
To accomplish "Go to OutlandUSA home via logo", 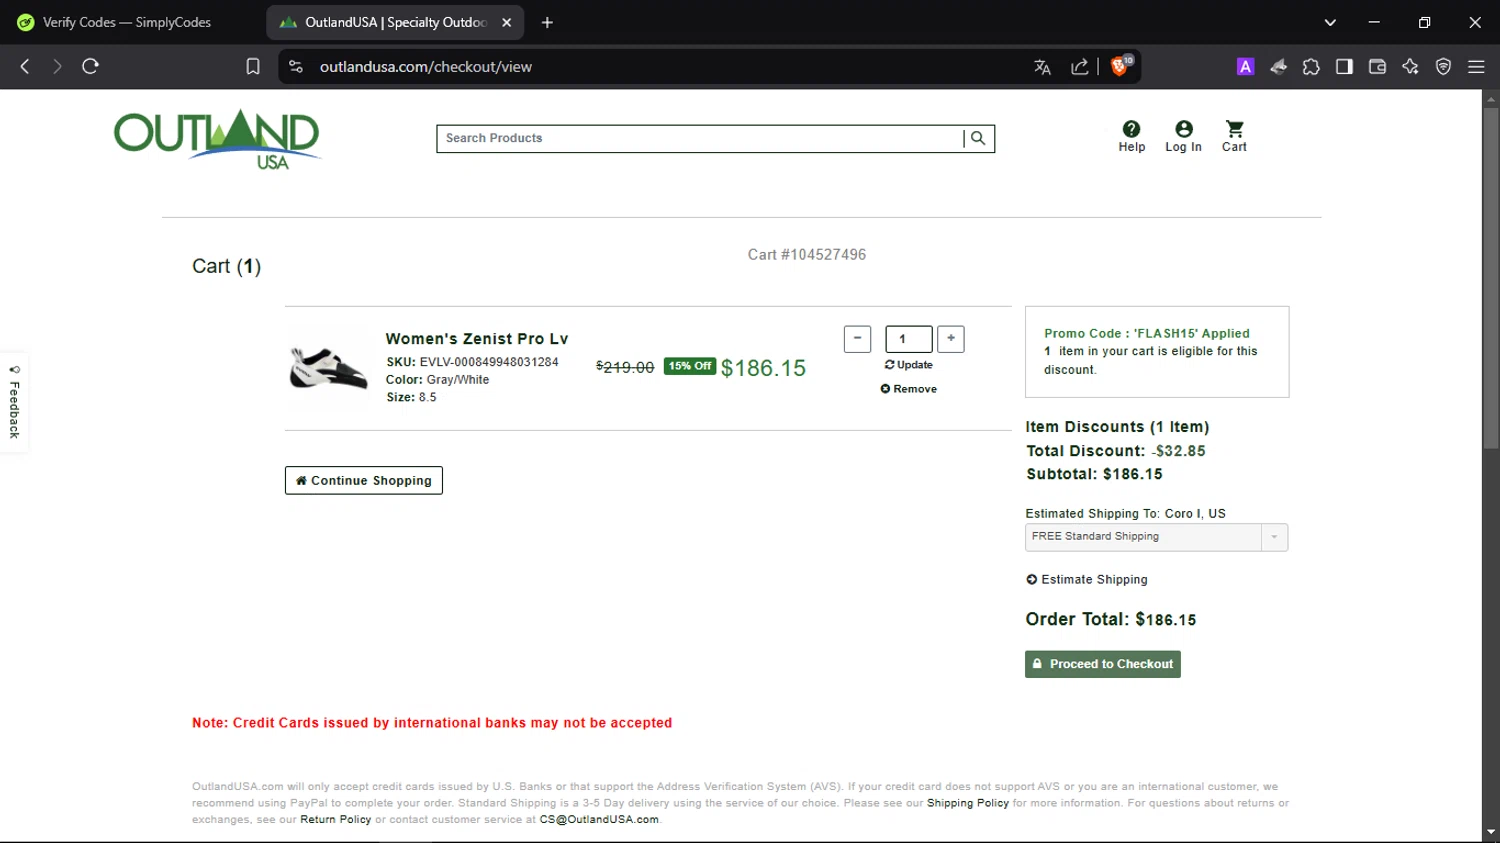I will pos(217,139).
